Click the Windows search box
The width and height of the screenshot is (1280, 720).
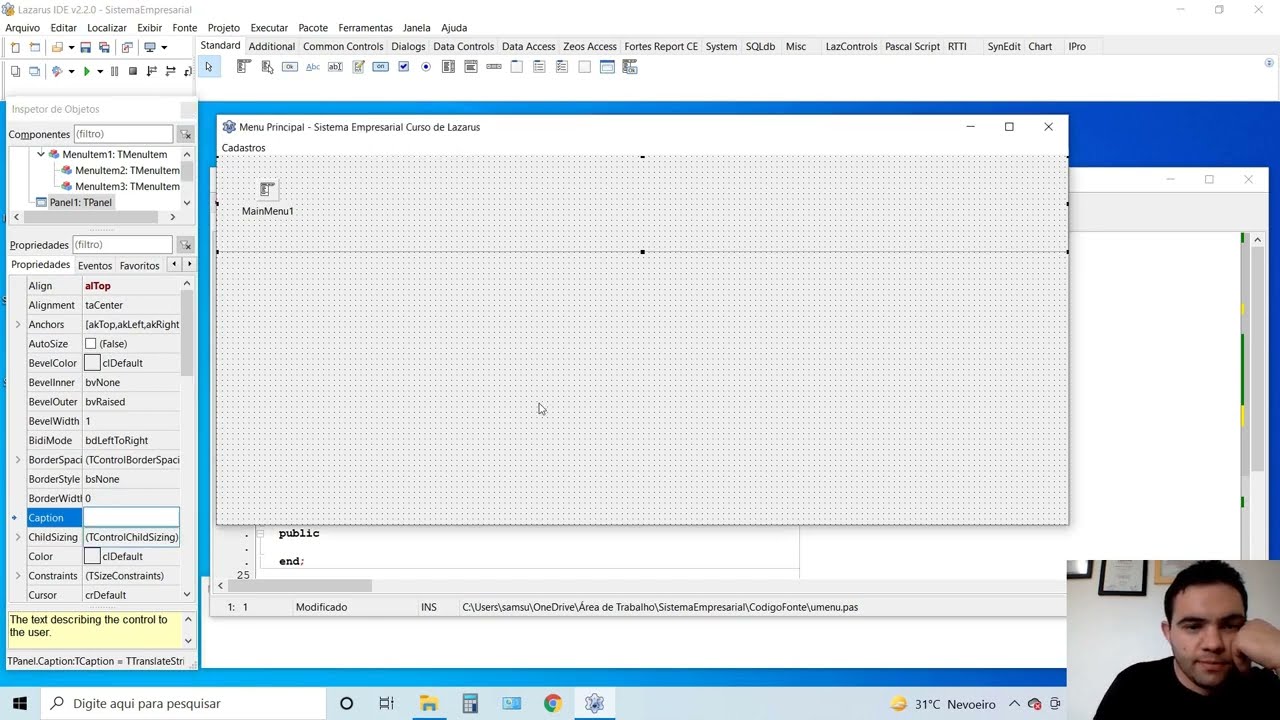(x=184, y=703)
